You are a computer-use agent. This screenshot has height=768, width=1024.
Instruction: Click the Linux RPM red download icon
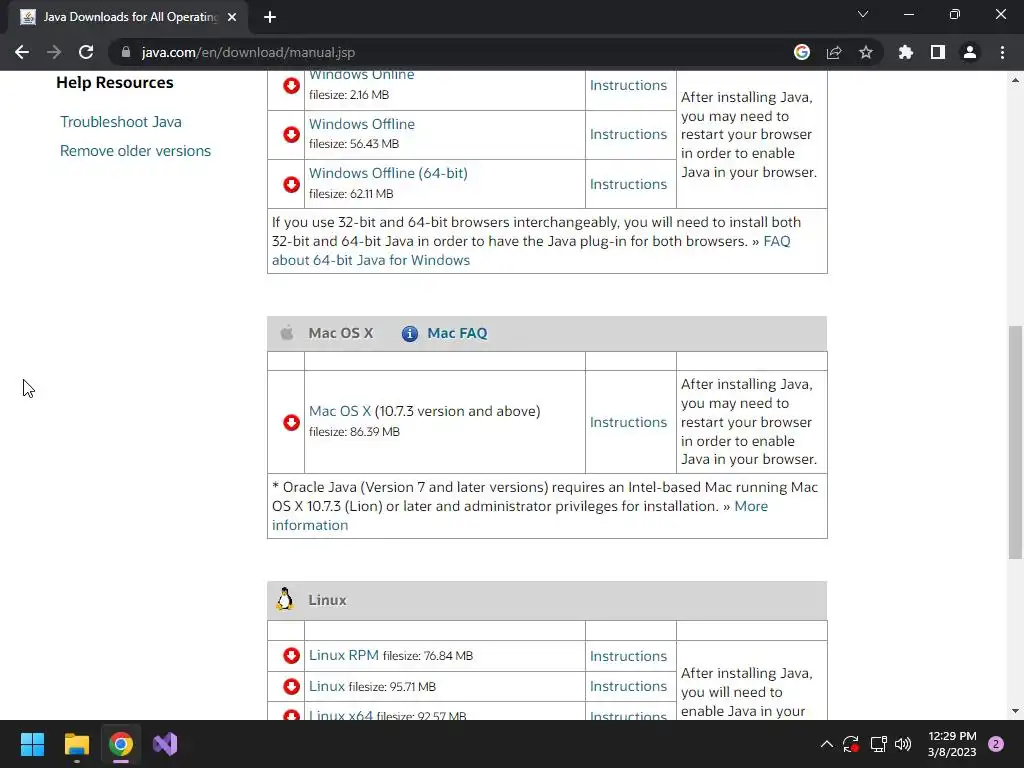(x=291, y=656)
